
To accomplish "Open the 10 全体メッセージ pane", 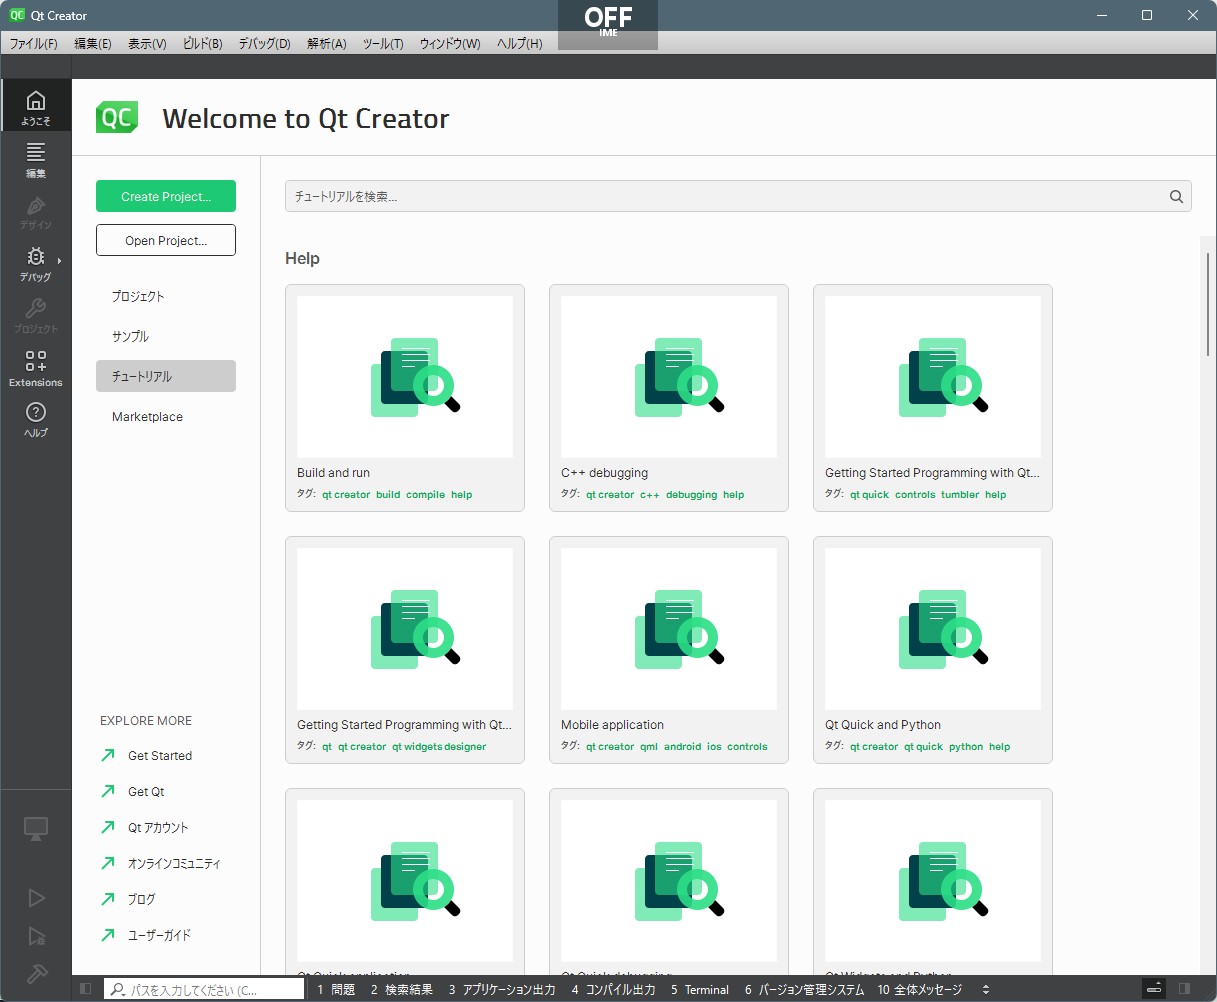I will pyautogui.click(x=920, y=990).
